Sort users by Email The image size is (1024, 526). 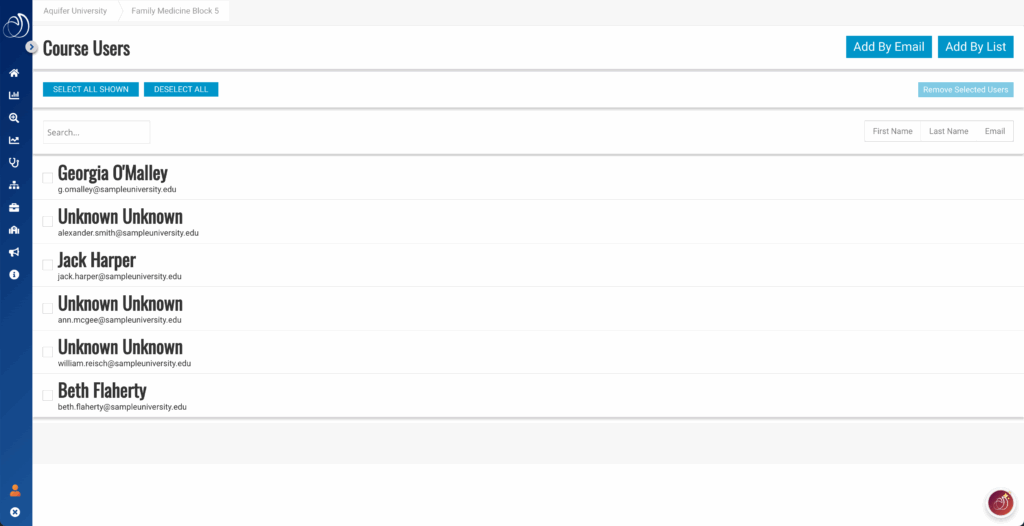pyautogui.click(x=994, y=131)
